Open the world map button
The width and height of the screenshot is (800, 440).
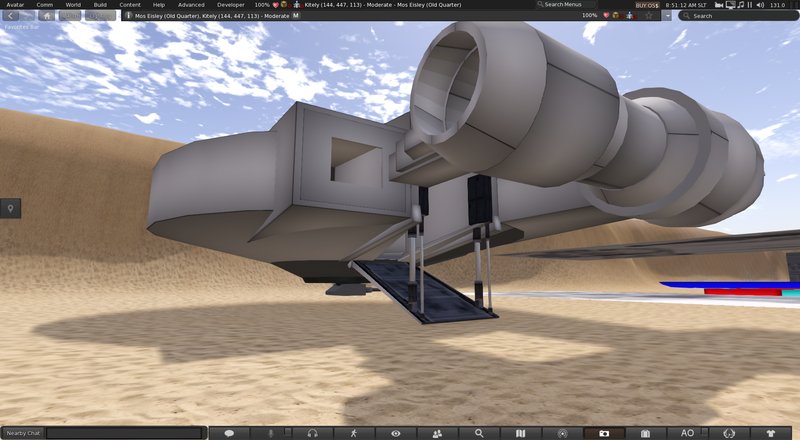tap(520, 433)
